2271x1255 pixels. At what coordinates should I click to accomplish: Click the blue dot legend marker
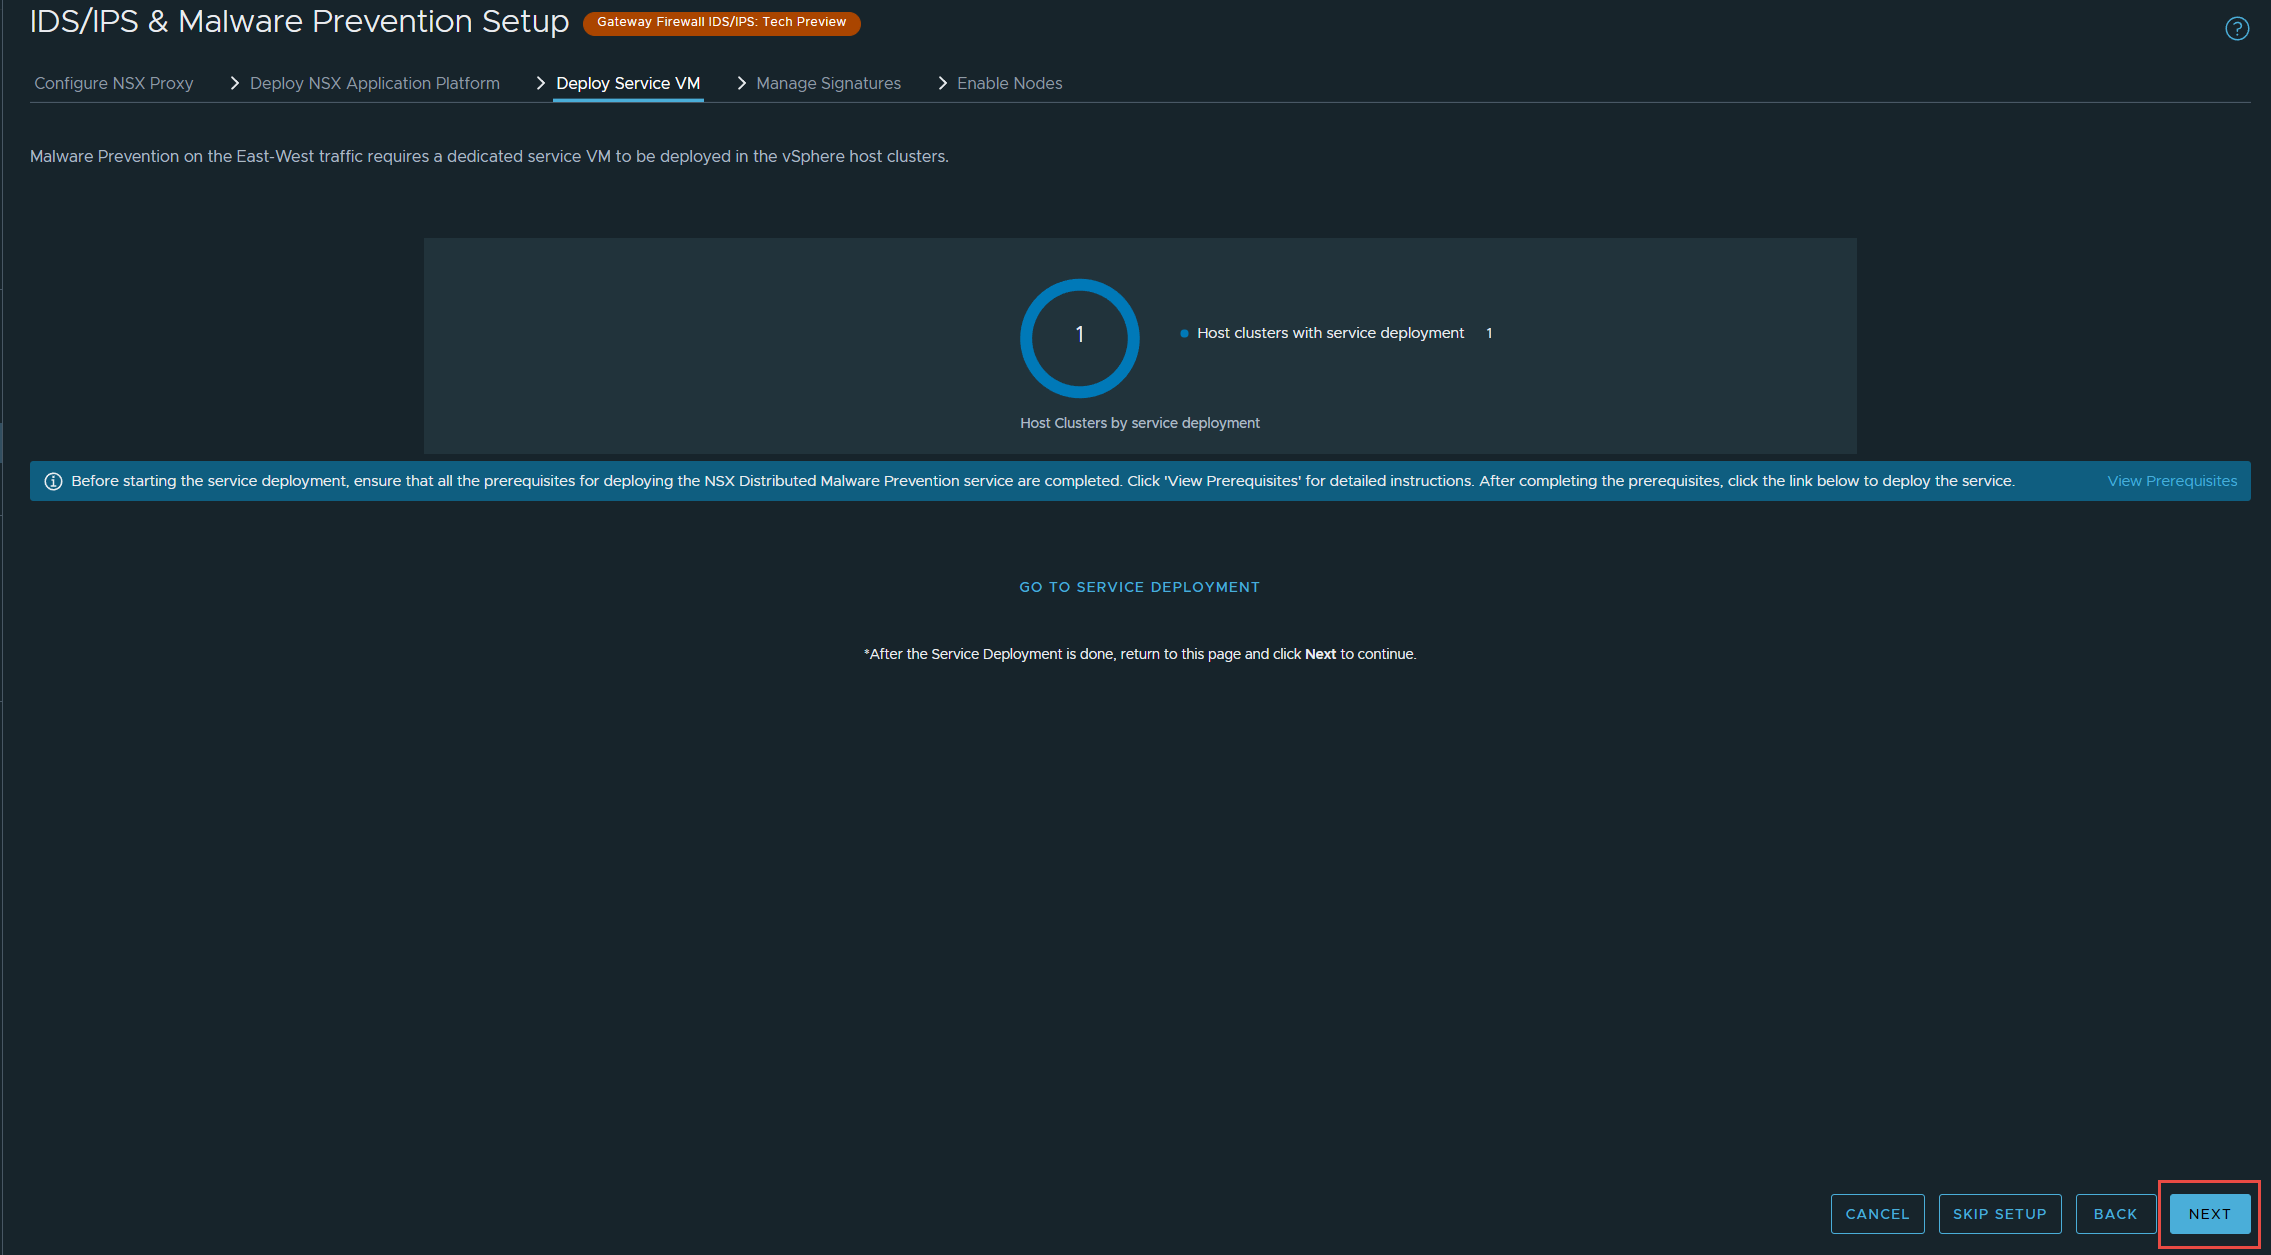[x=1184, y=333]
